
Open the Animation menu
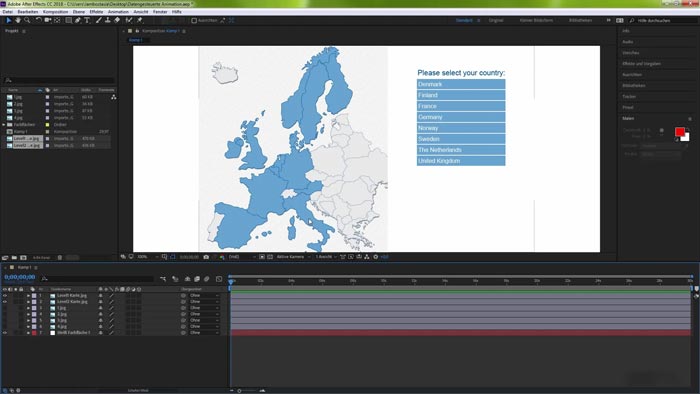(x=118, y=12)
